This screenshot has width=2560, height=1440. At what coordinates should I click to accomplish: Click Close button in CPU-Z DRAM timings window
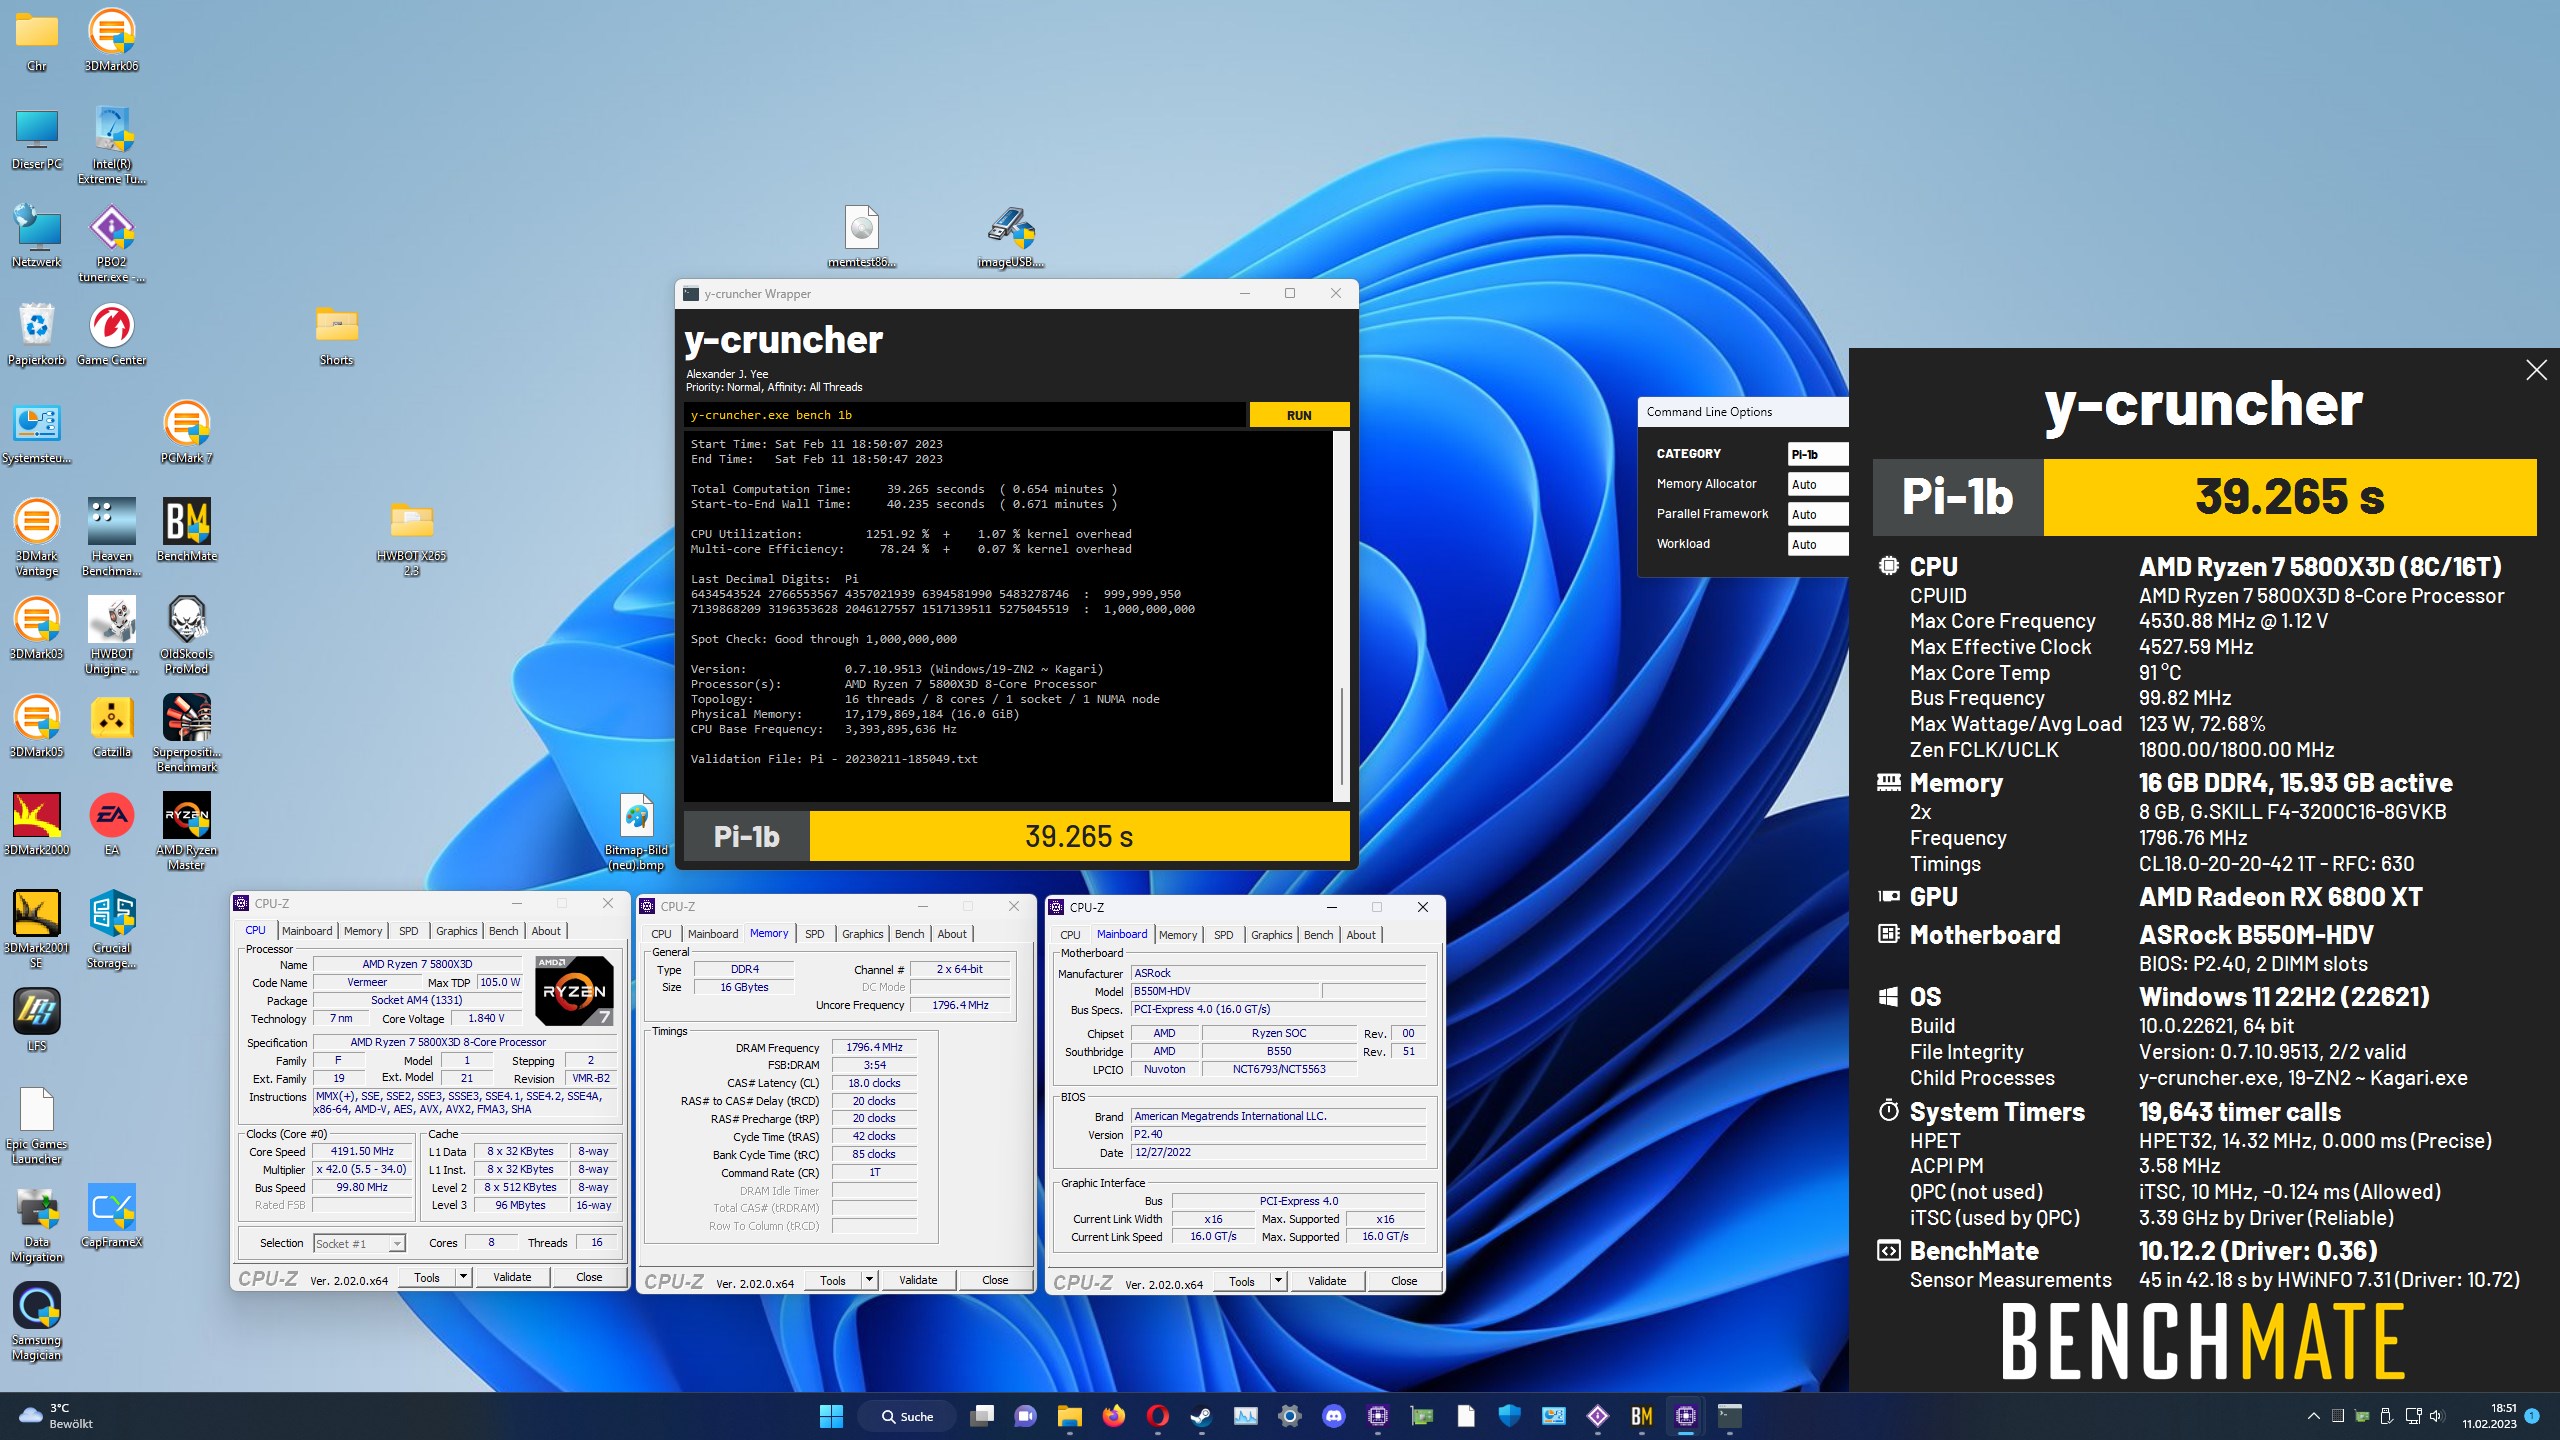click(995, 1280)
